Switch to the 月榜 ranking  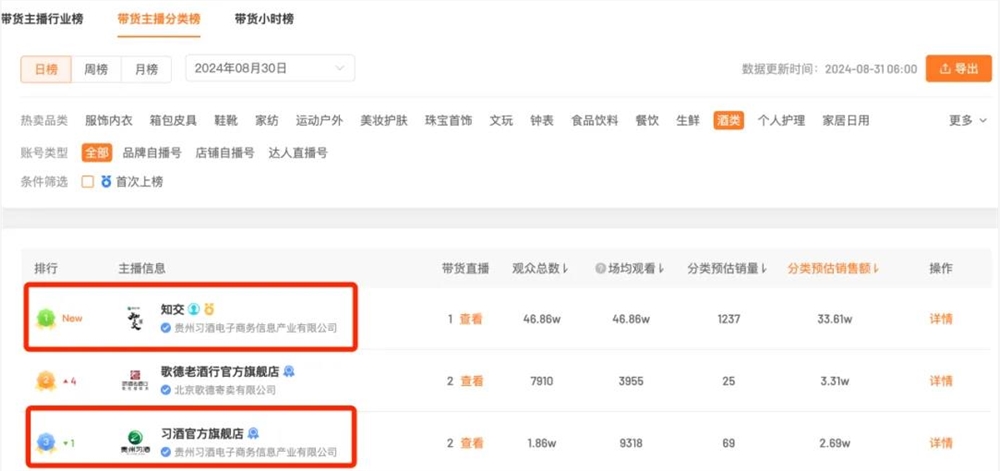click(x=146, y=69)
